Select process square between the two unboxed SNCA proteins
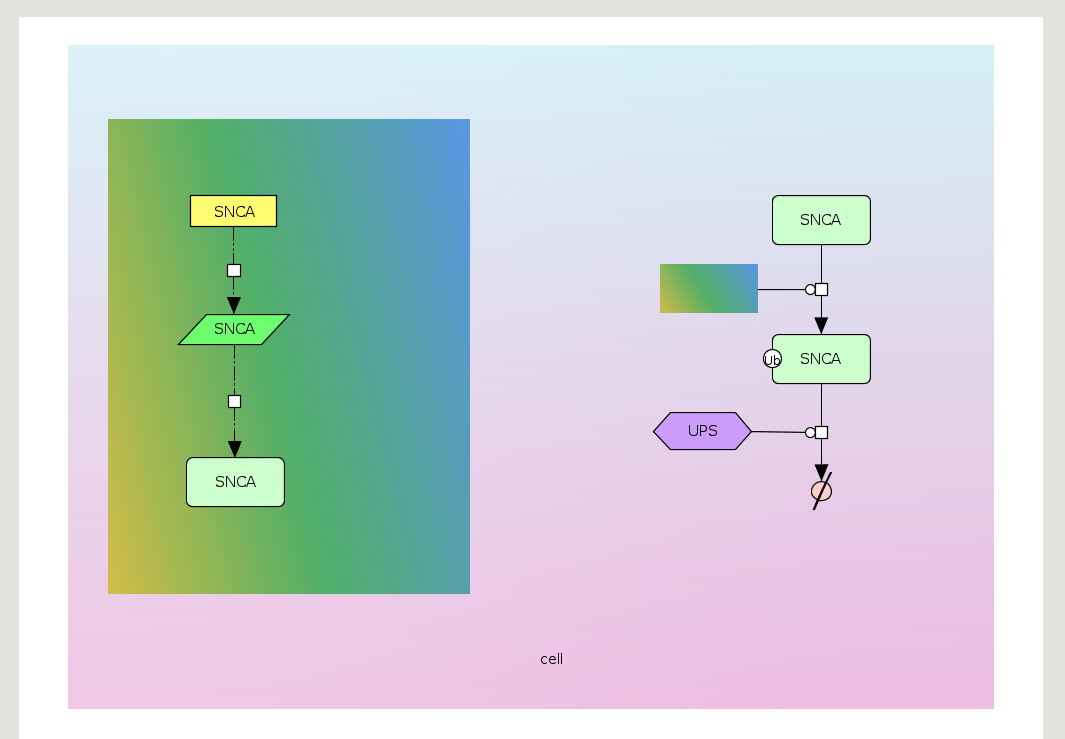 [x=822, y=289]
